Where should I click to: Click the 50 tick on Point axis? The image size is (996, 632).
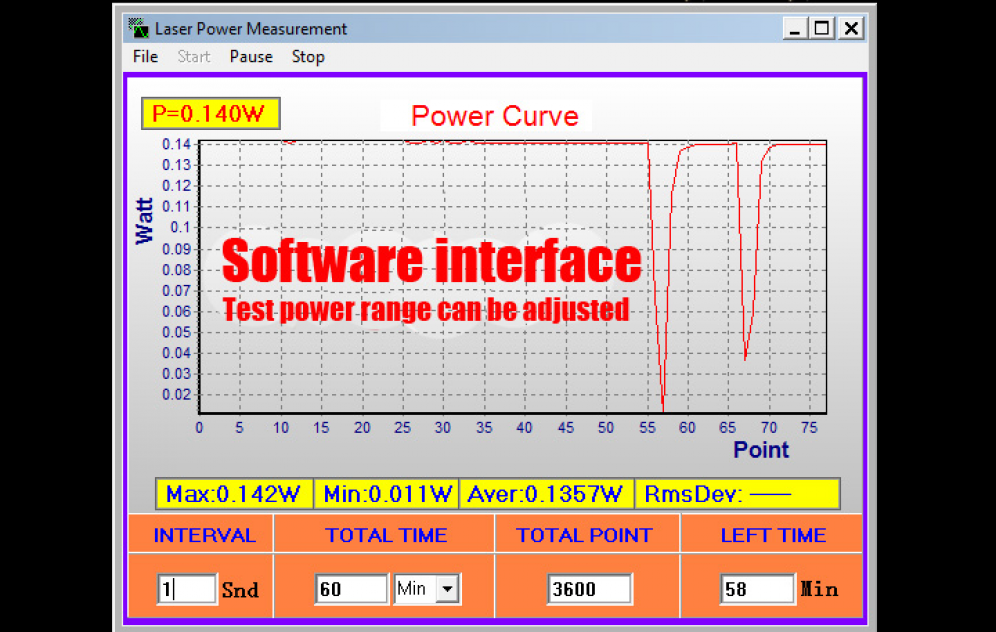[x=605, y=427]
